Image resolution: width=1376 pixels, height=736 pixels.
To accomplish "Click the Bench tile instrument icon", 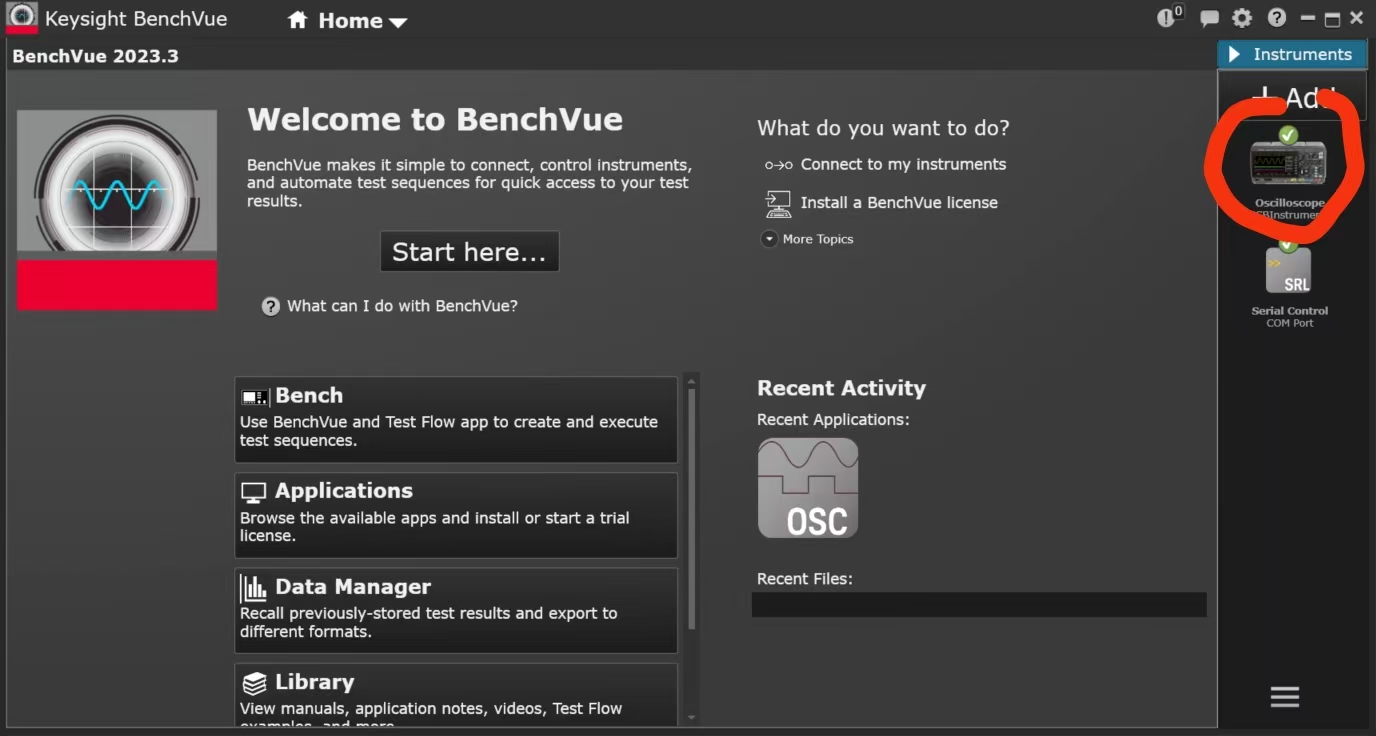I will point(255,397).
